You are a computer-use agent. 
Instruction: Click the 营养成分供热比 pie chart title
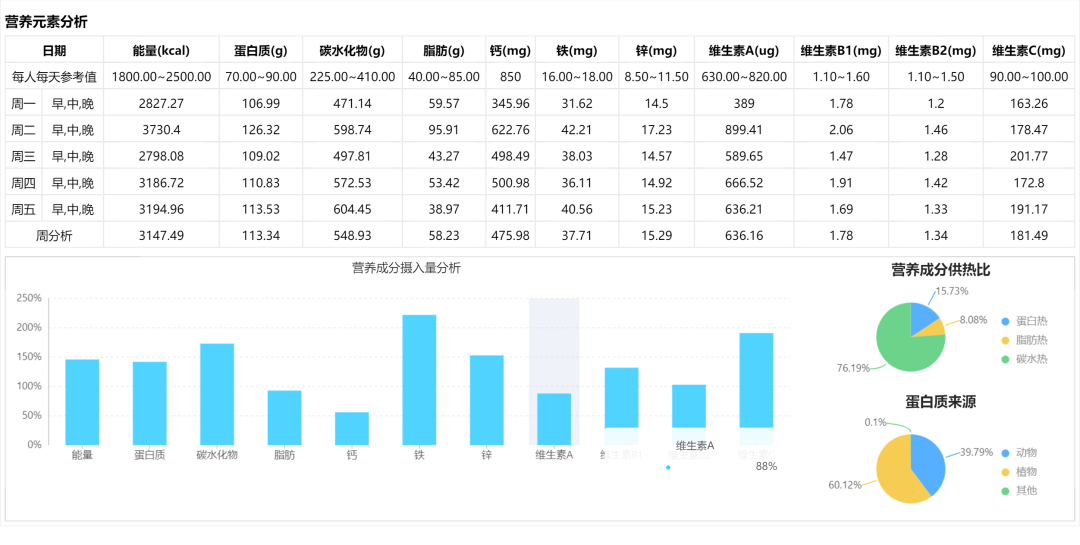tap(940, 270)
